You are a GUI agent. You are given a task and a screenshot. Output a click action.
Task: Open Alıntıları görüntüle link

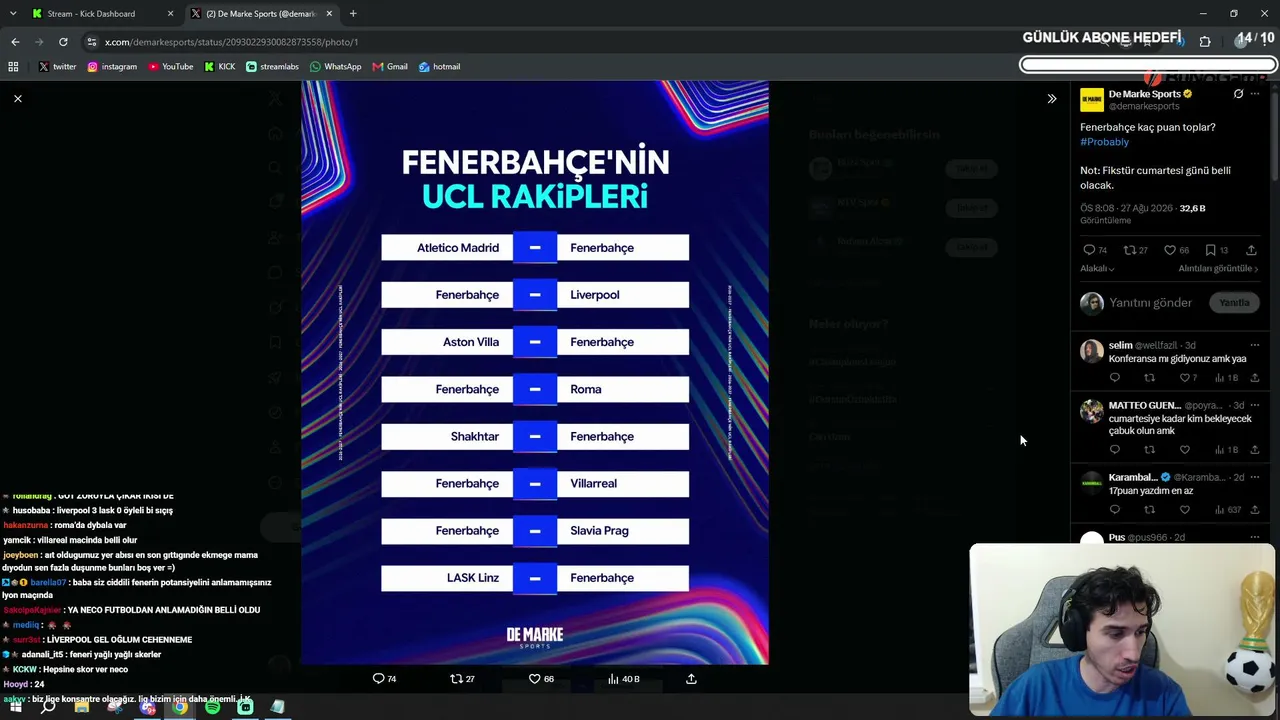click(x=1218, y=269)
